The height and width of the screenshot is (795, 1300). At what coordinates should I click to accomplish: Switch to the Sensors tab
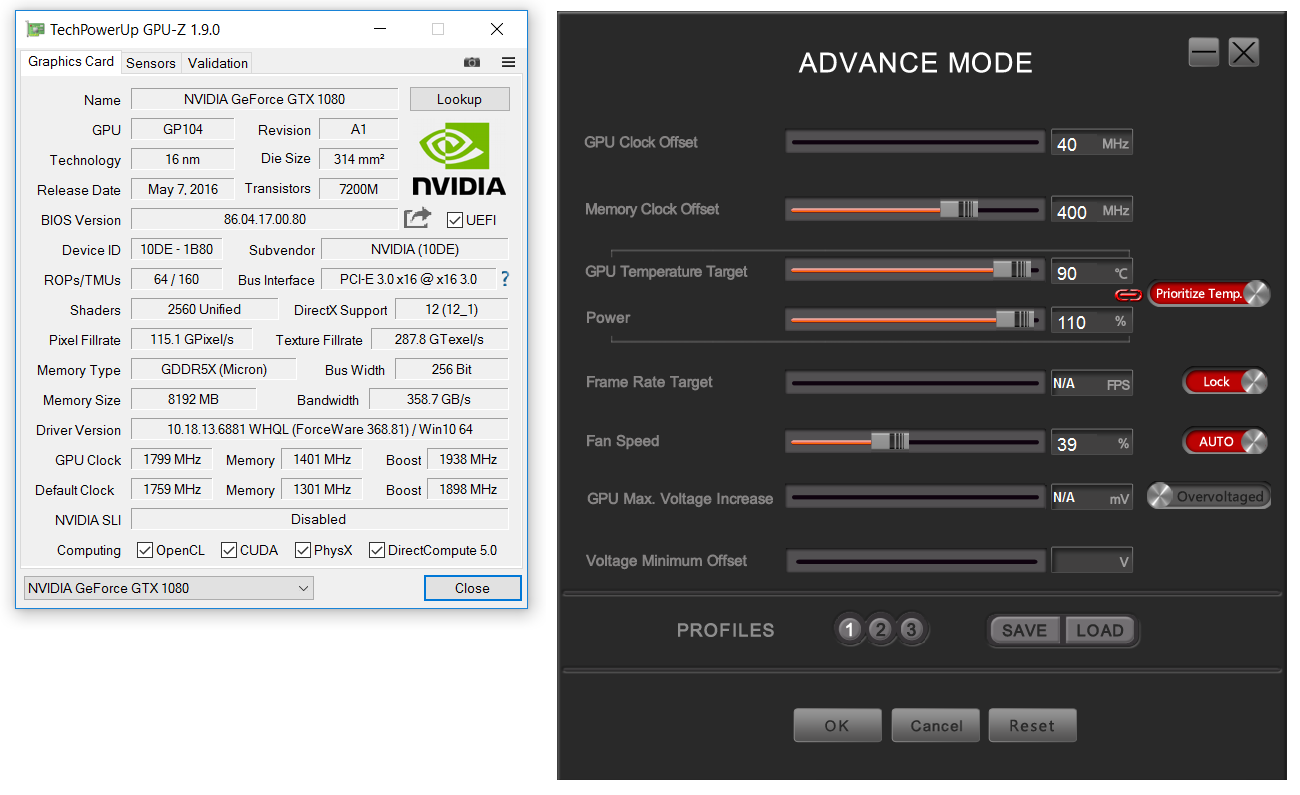[x=151, y=63]
